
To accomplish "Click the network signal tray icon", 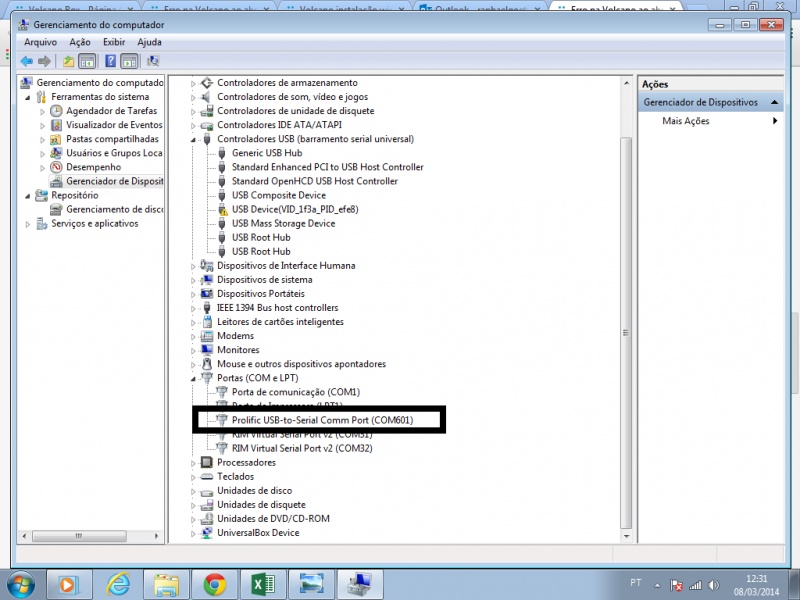I will pos(695,585).
